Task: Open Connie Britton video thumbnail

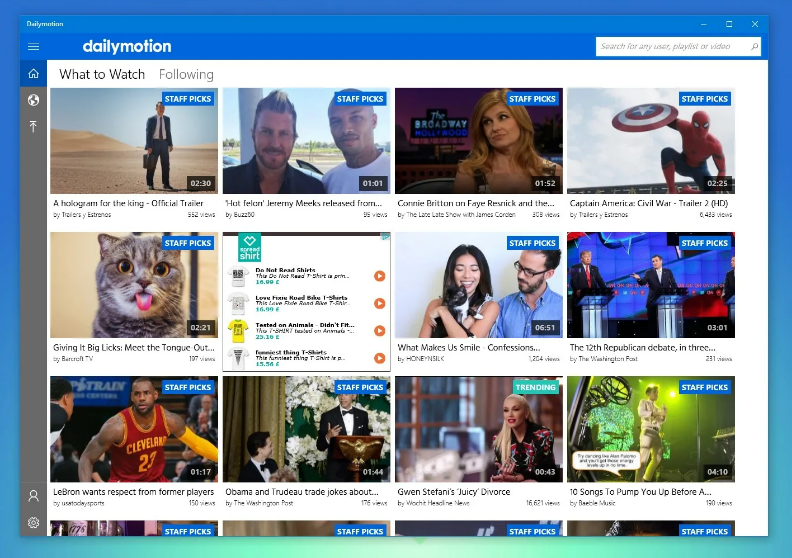Action: coord(479,141)
